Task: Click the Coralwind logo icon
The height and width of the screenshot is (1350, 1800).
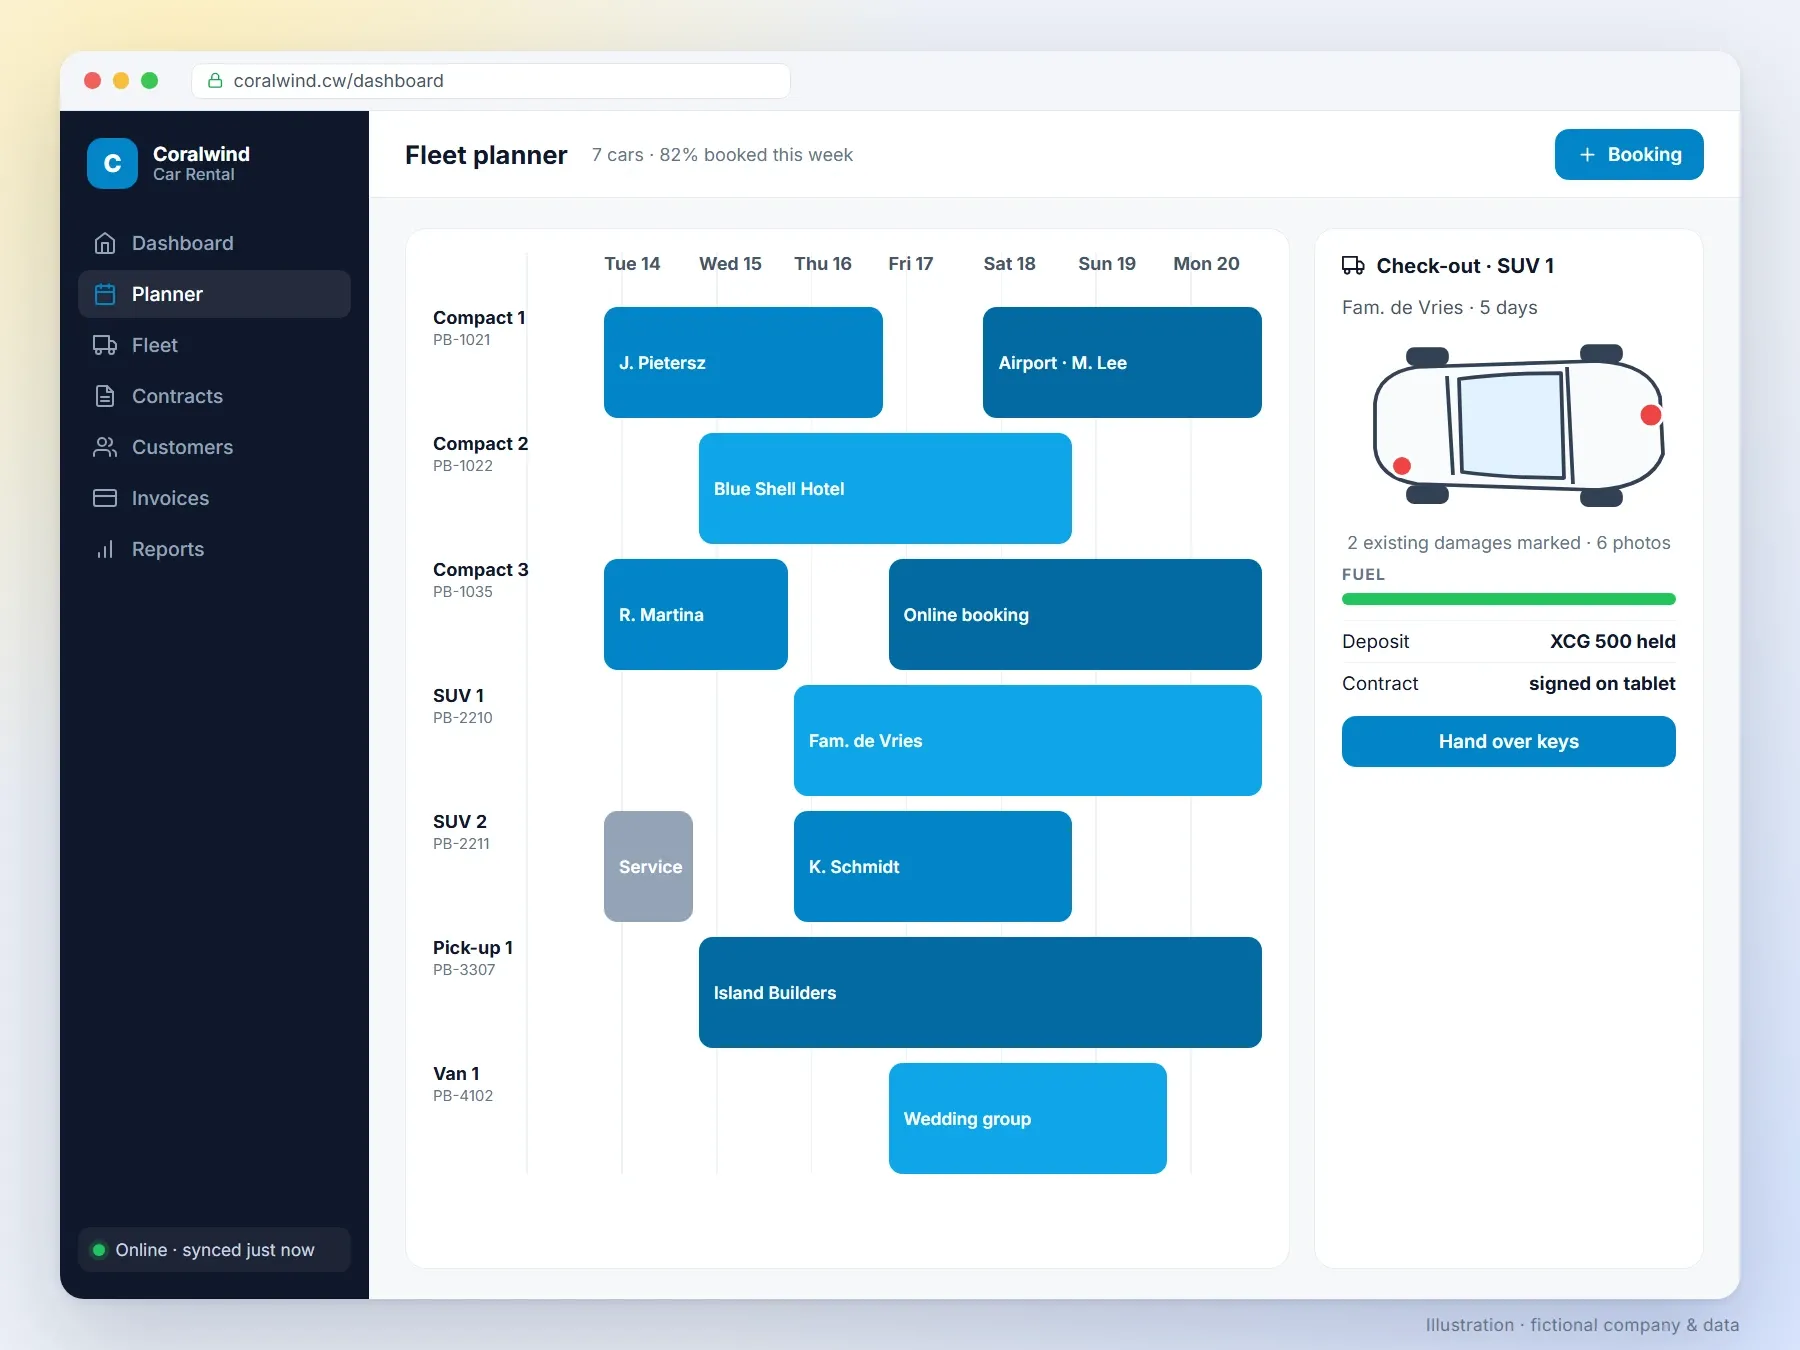Action: tap(112, 163)
